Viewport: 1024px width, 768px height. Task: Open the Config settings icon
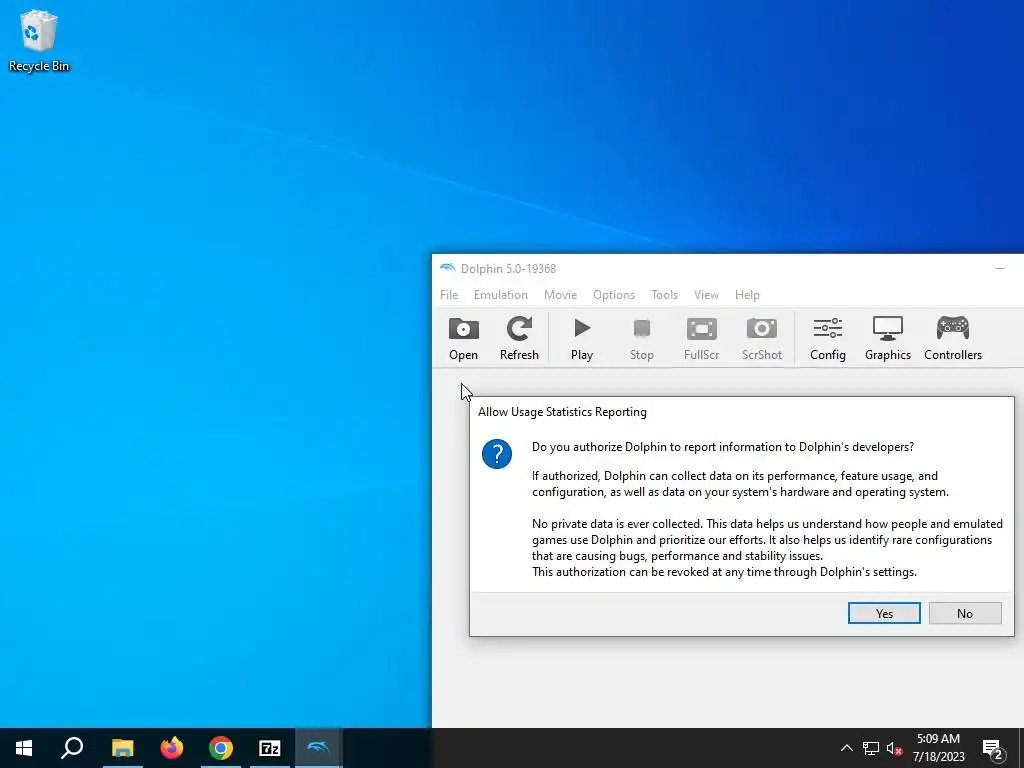pyautogui.click(x=827, y=338)
